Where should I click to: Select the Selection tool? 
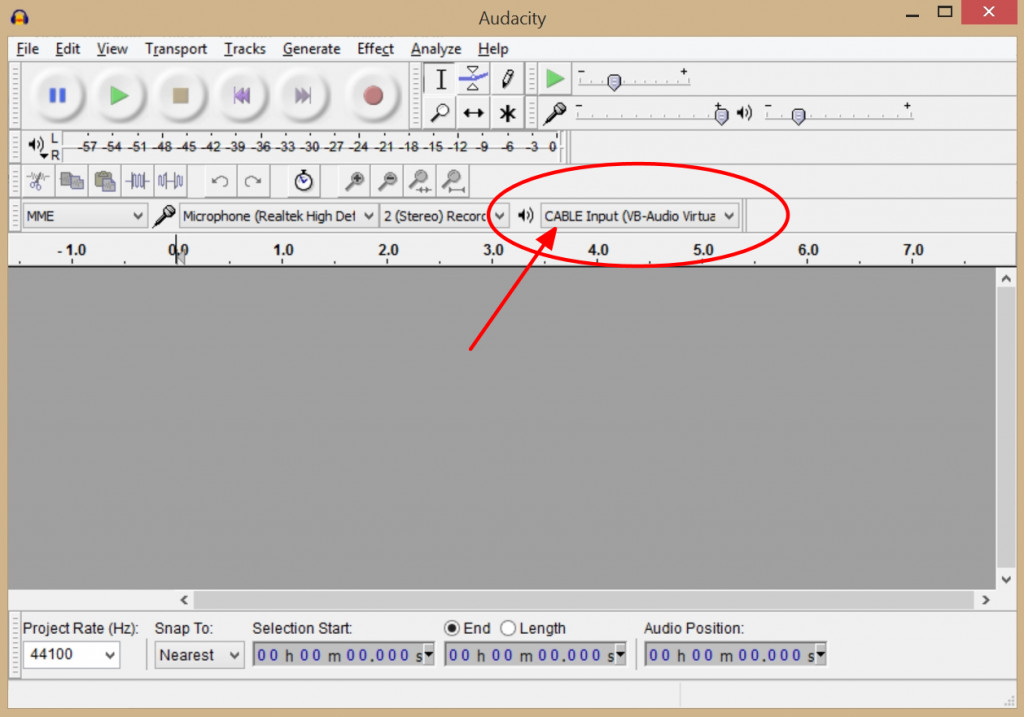pos(439,78)
